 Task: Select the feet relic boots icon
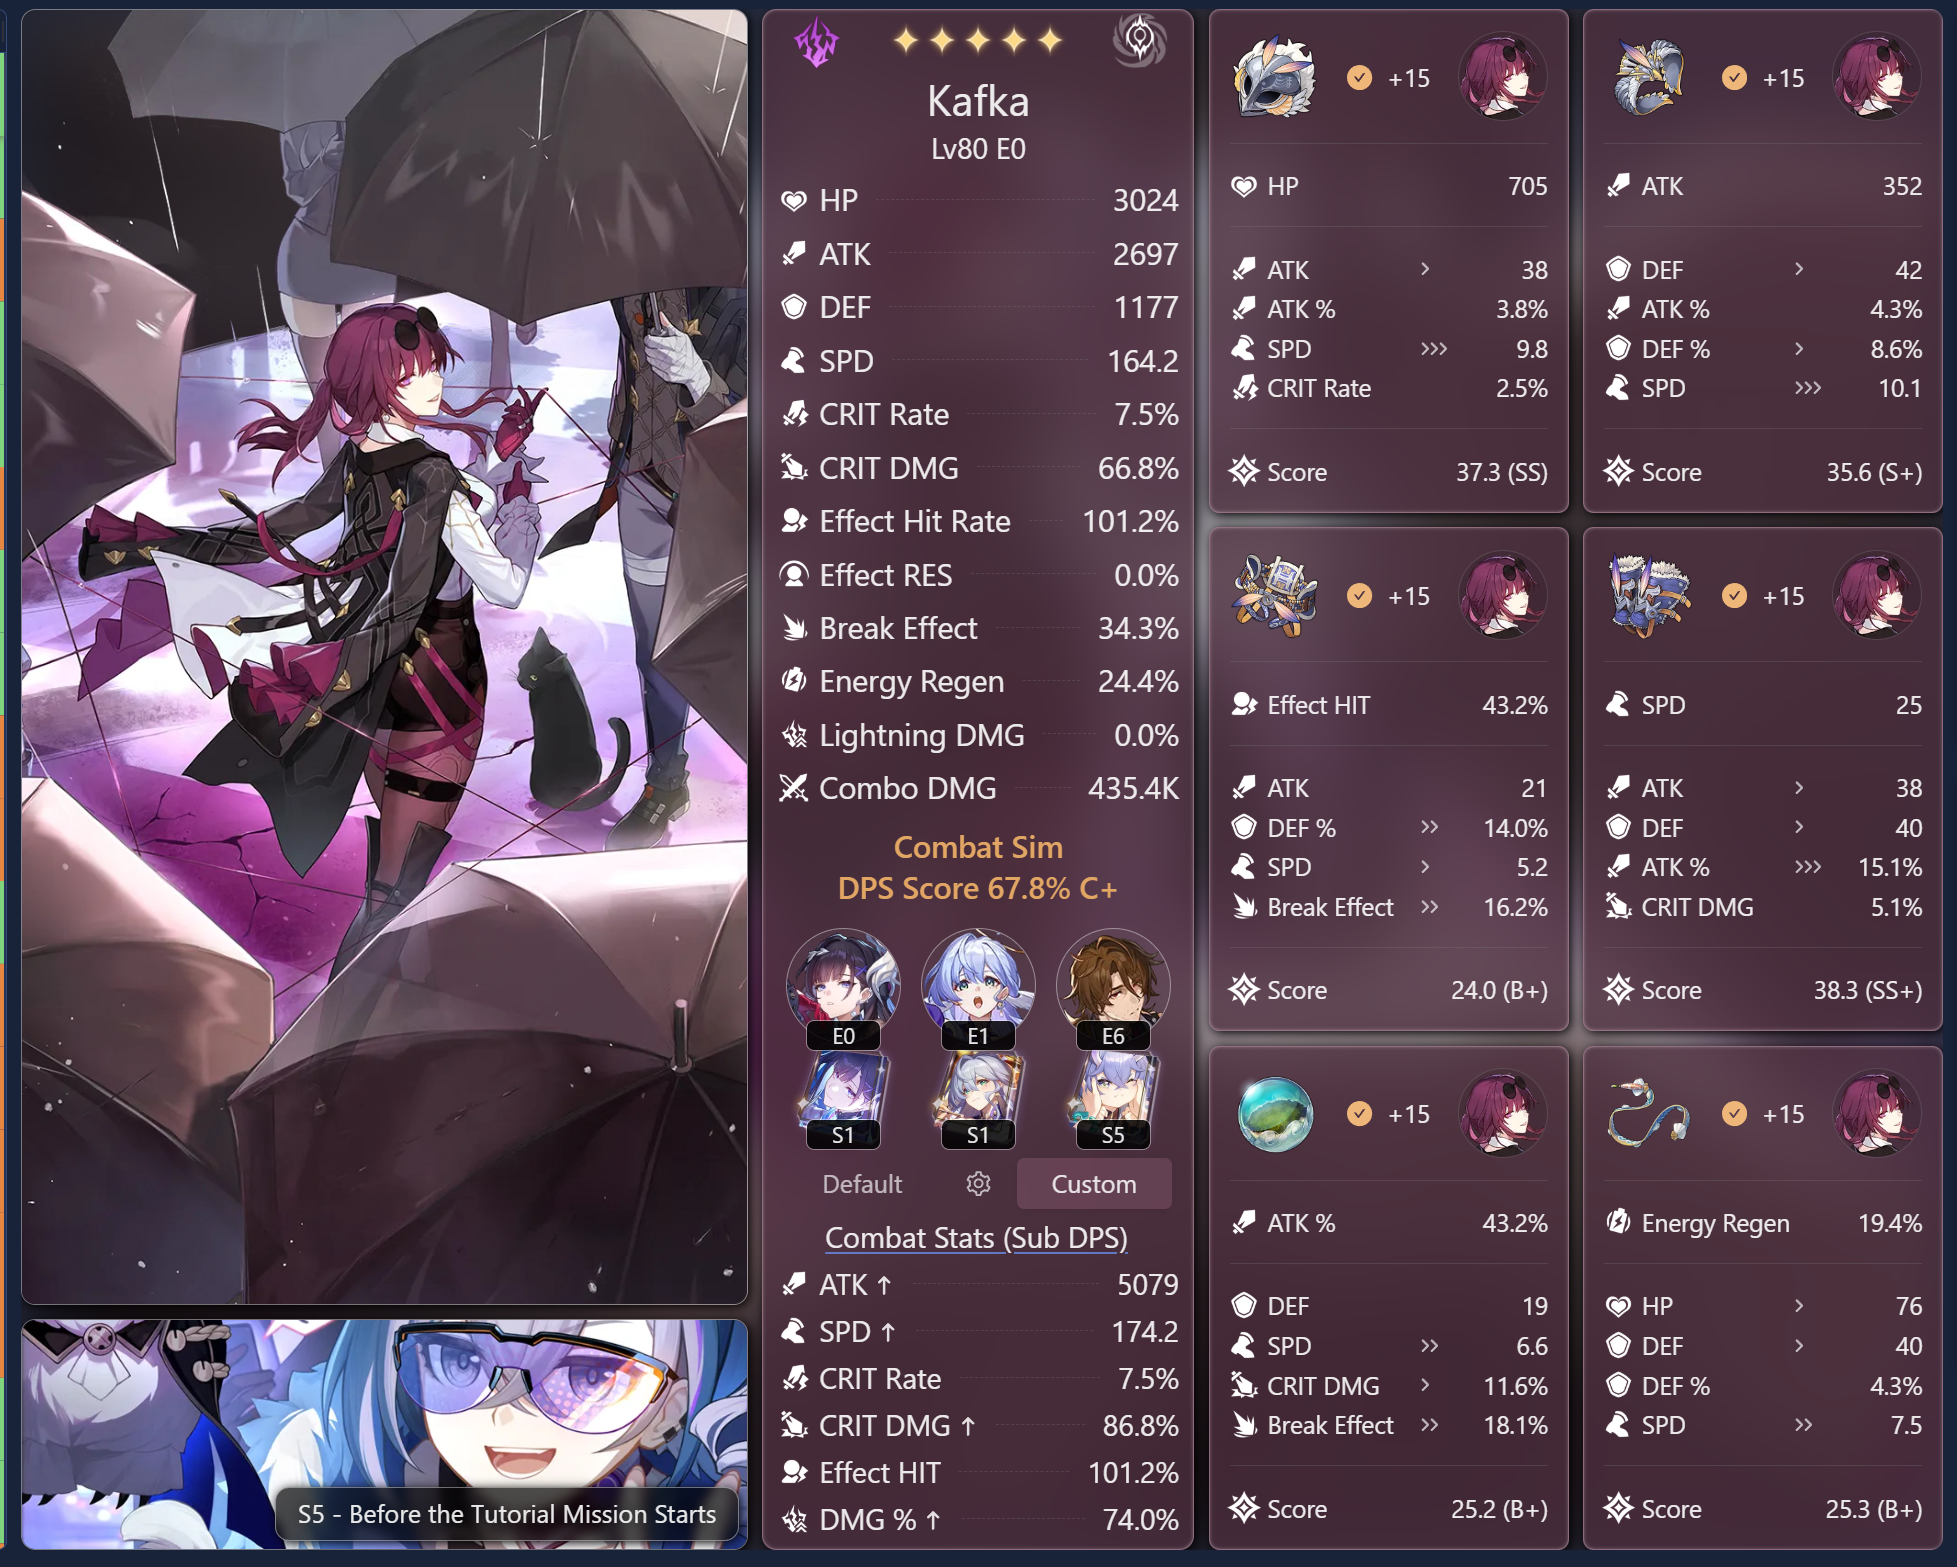[x=1648, y=596]
